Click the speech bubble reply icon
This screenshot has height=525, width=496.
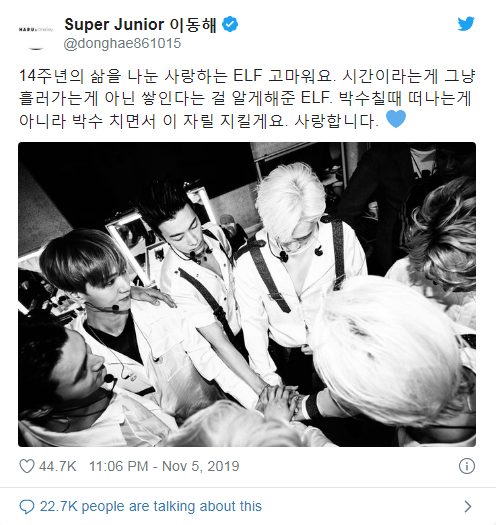[x=27, y=507]
